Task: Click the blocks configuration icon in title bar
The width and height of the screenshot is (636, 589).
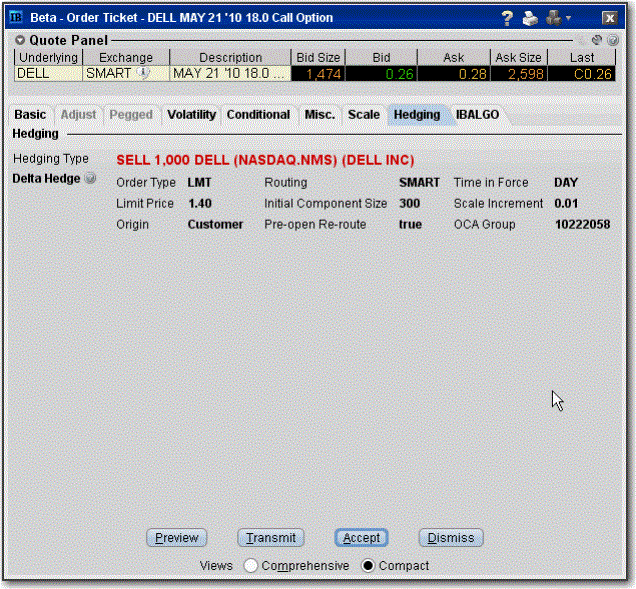Action: pyautogui.click(x=554, y=17)
